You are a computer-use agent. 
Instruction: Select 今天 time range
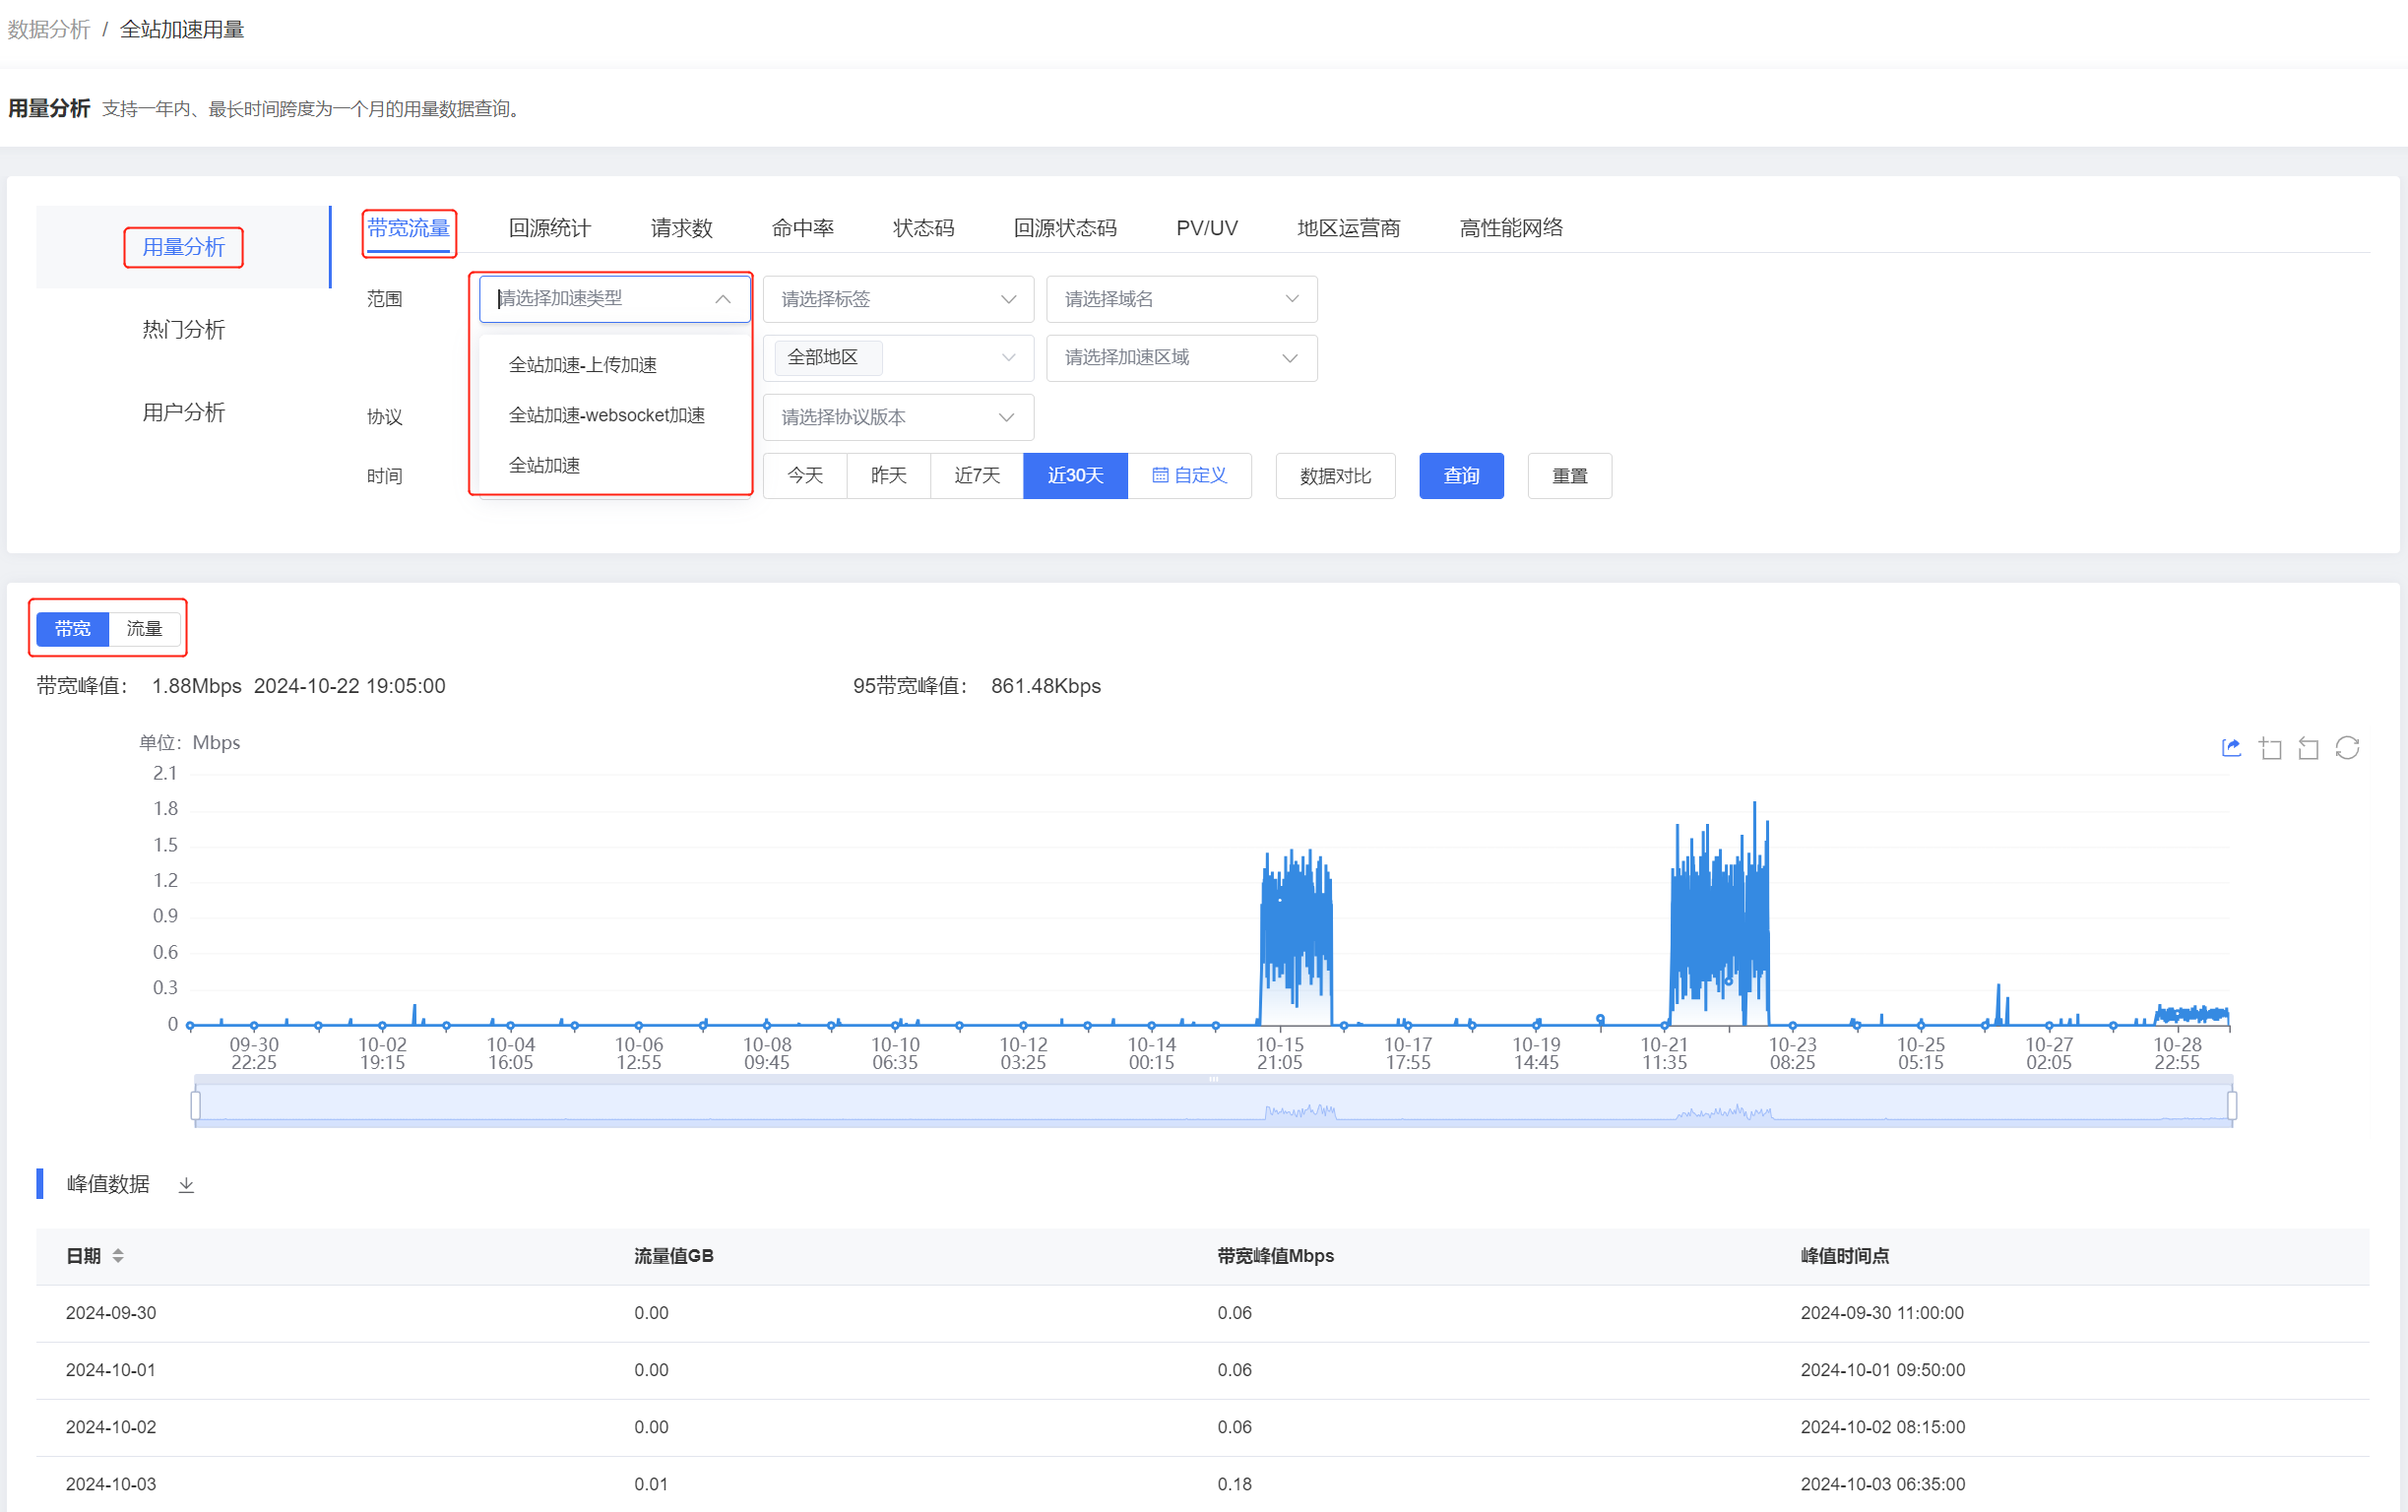pos(805,476)
